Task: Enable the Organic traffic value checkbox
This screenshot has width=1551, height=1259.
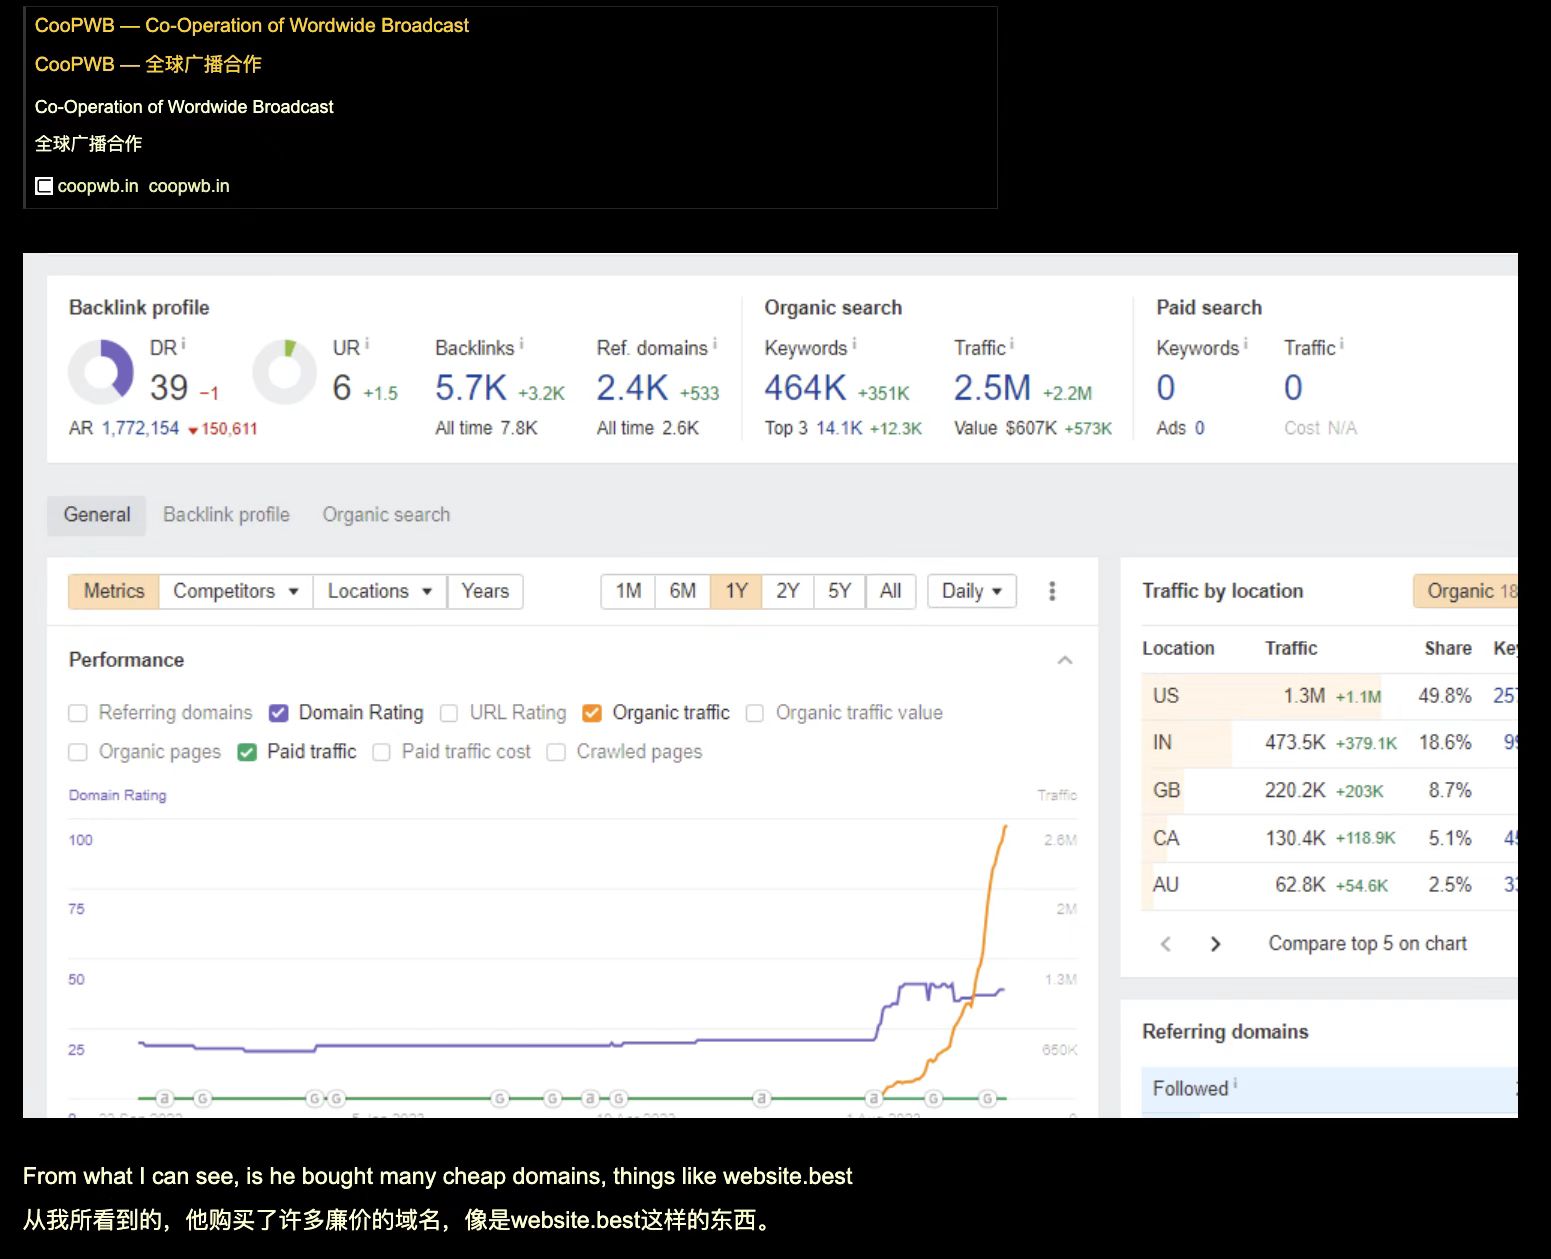Action: click(x=755, y=713)
